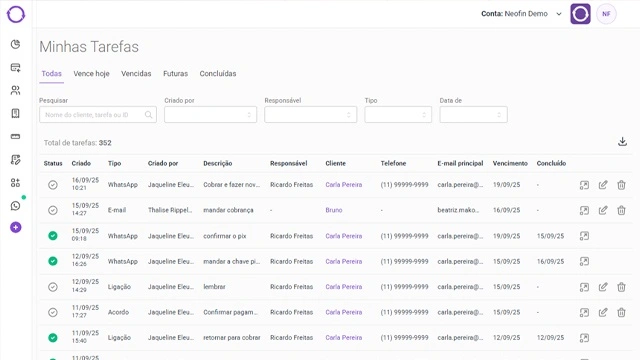Open the NF user avatar menu
Viewport: 640px width, 360px height.
pos(606,14)
